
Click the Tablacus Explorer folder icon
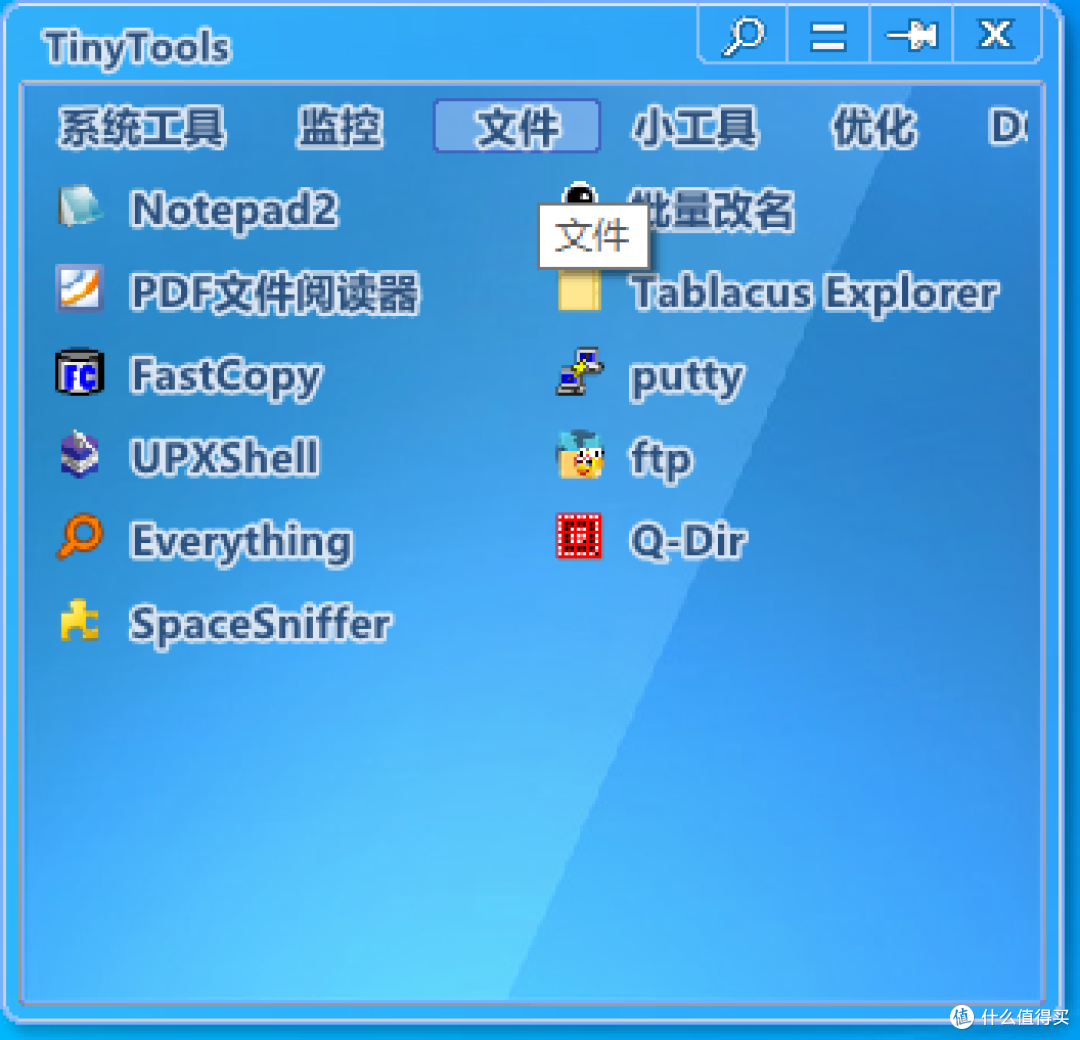click(580, 290)
